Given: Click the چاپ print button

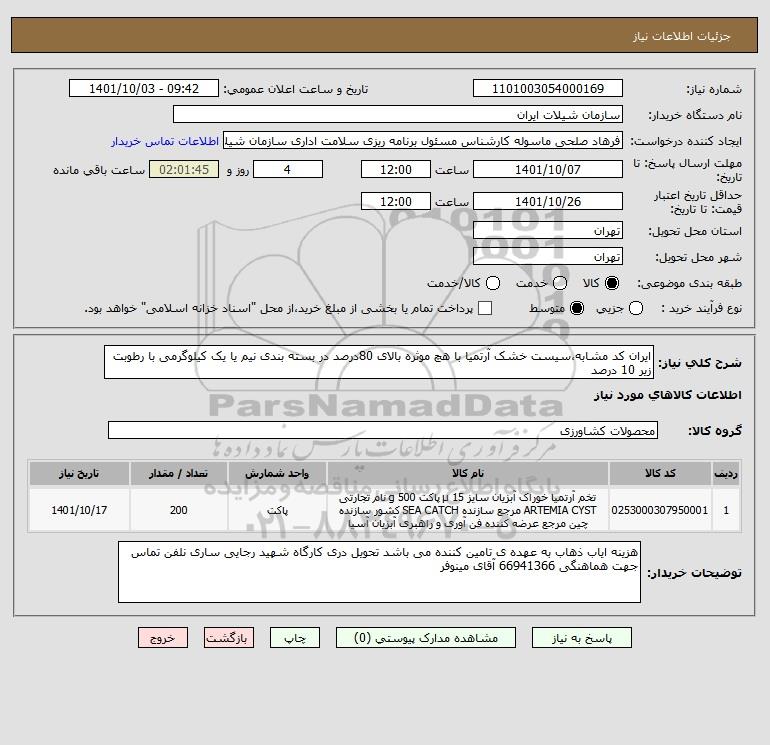Looking at the screenshot, I should [x=295, y=637].
